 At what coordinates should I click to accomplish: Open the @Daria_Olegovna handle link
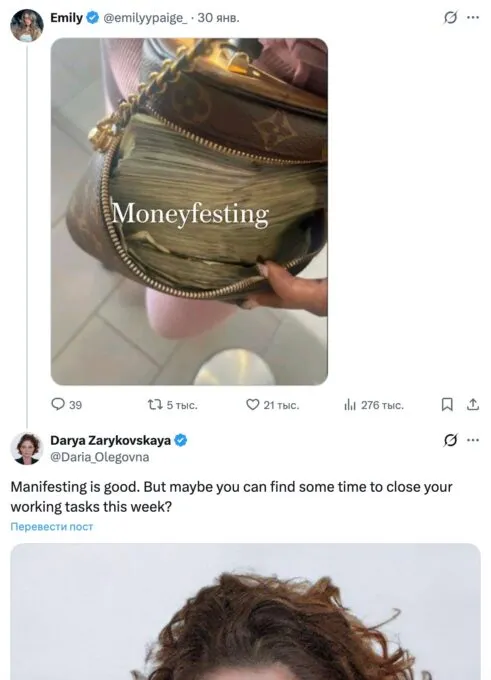tap(100, 457)
